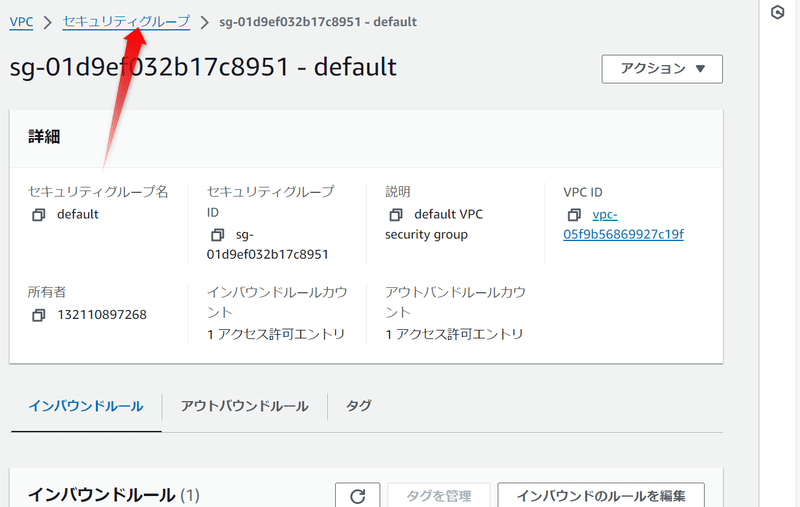
Task: Click the hexagon icon in right sidebar
Action: tap(778, 13)
